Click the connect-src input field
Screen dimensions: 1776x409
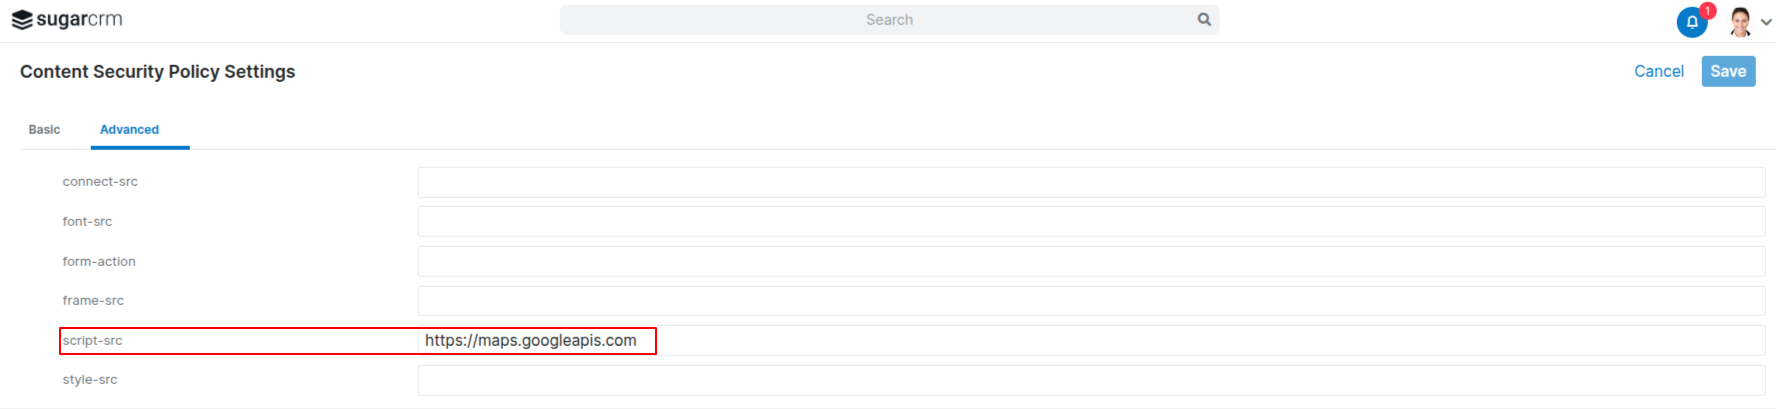[1091, 182]
